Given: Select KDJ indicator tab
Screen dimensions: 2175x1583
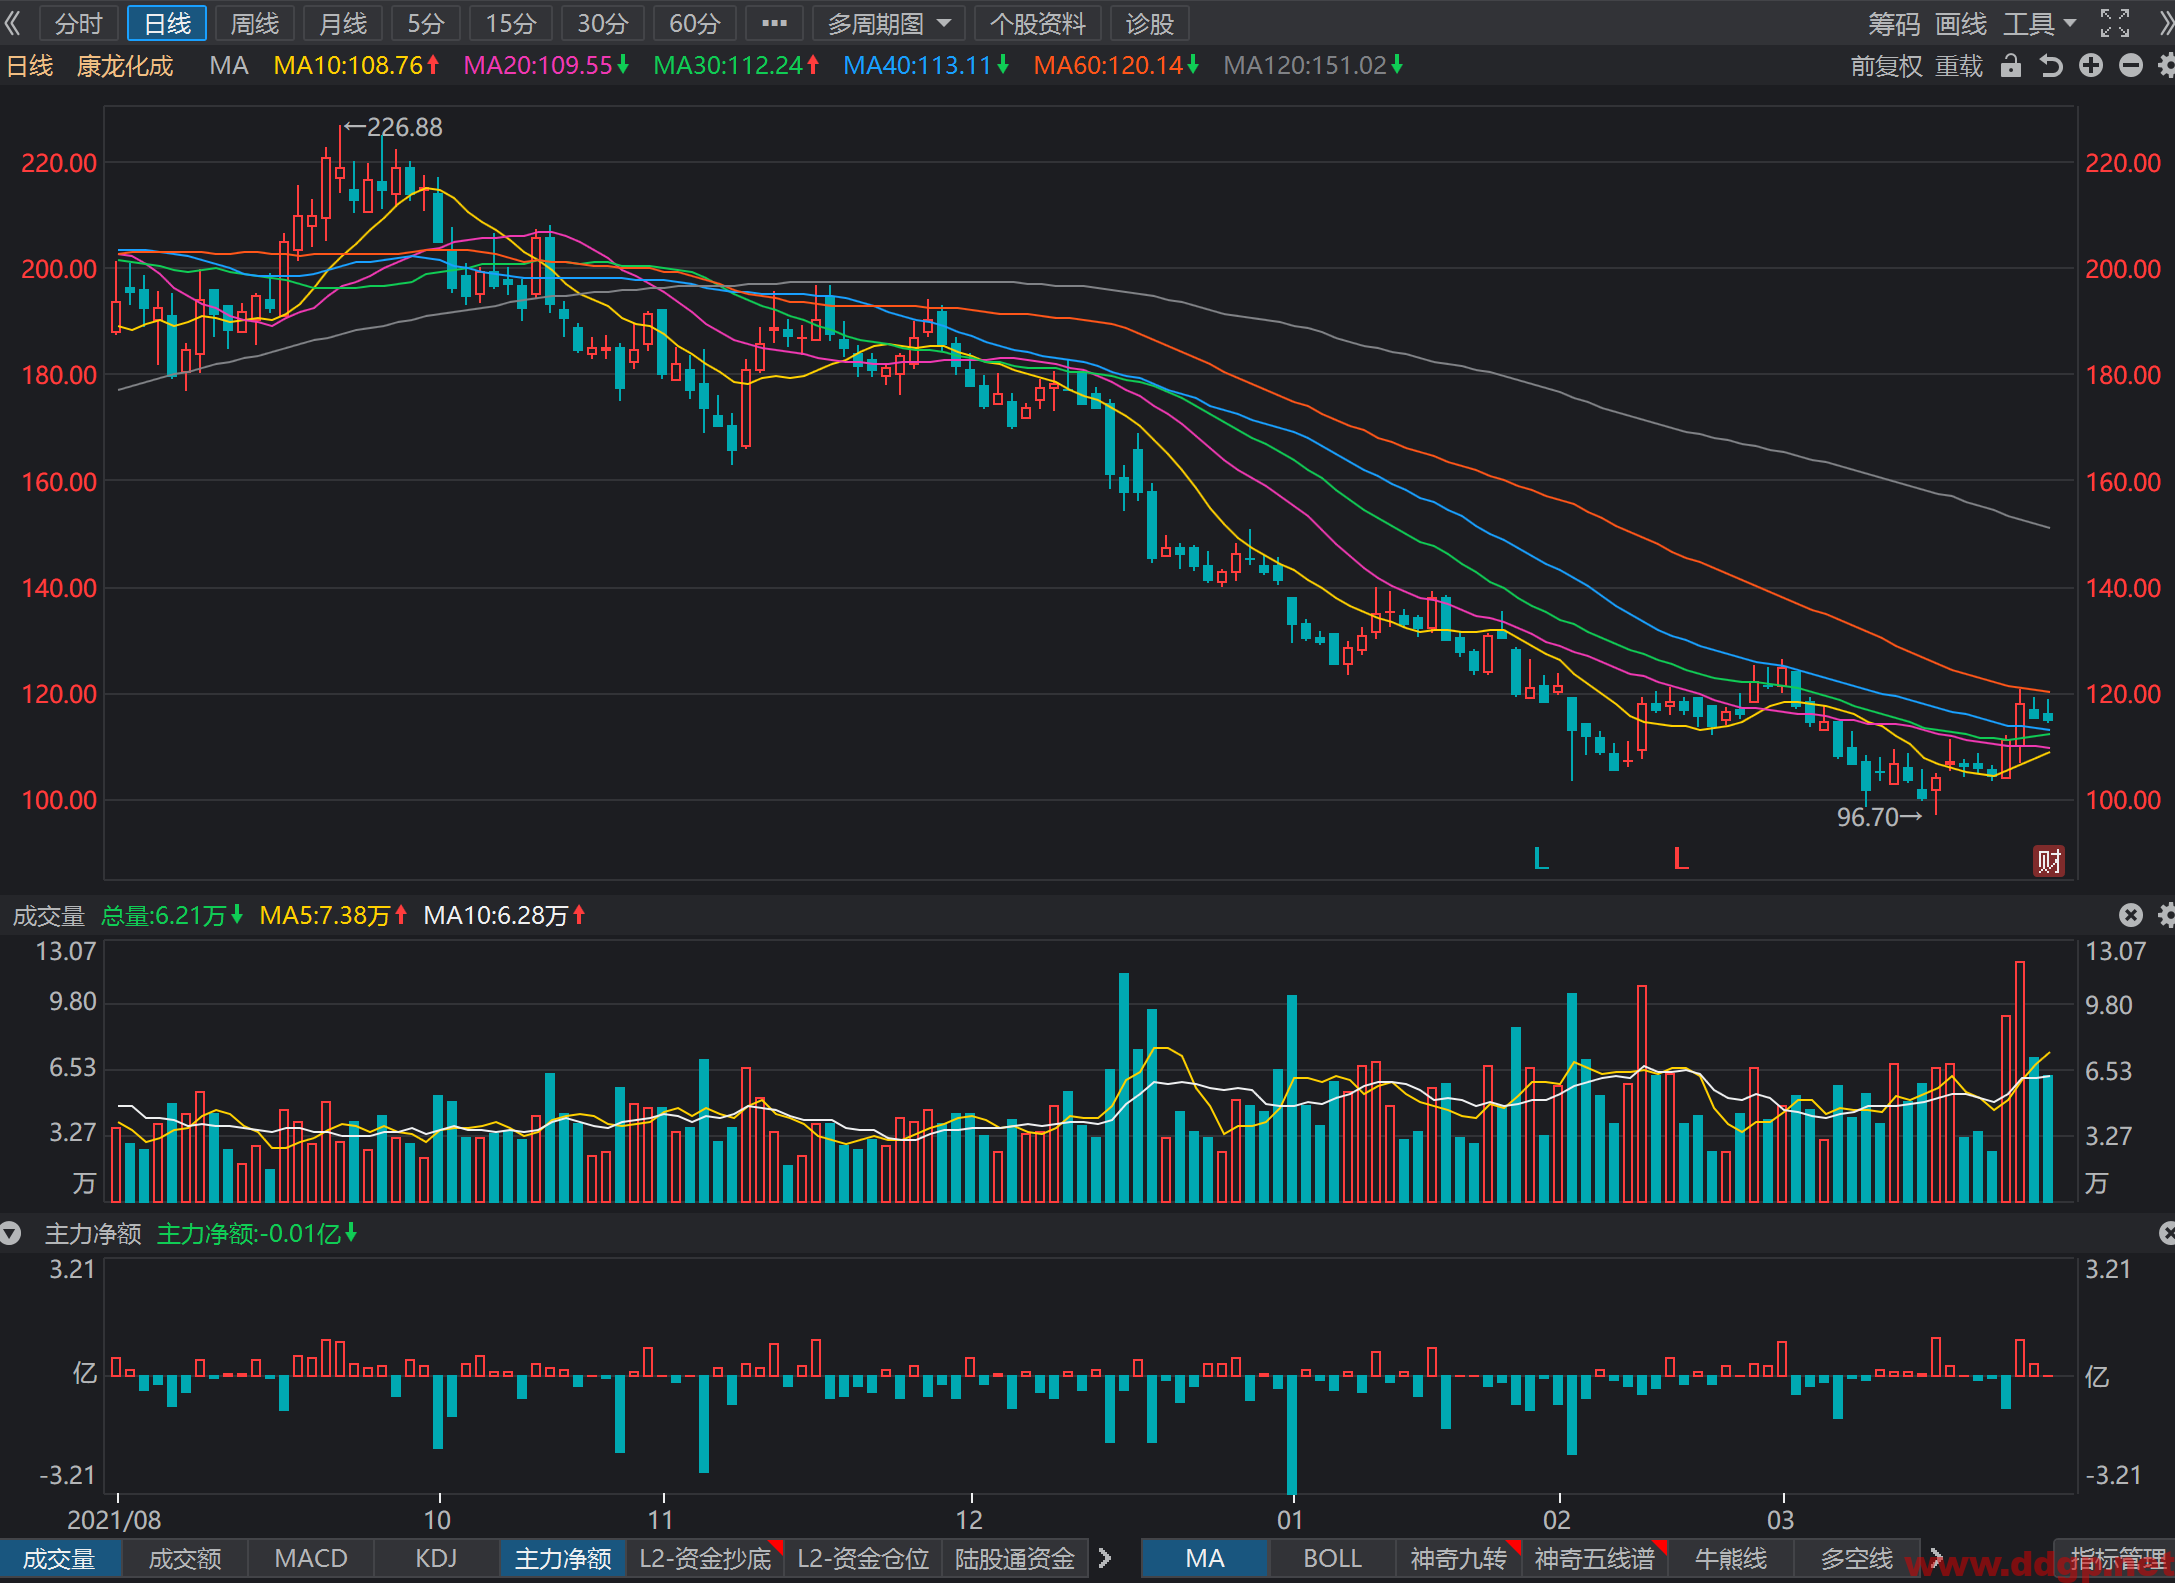Looking at the screenshot, I should tap(437, 1558).
